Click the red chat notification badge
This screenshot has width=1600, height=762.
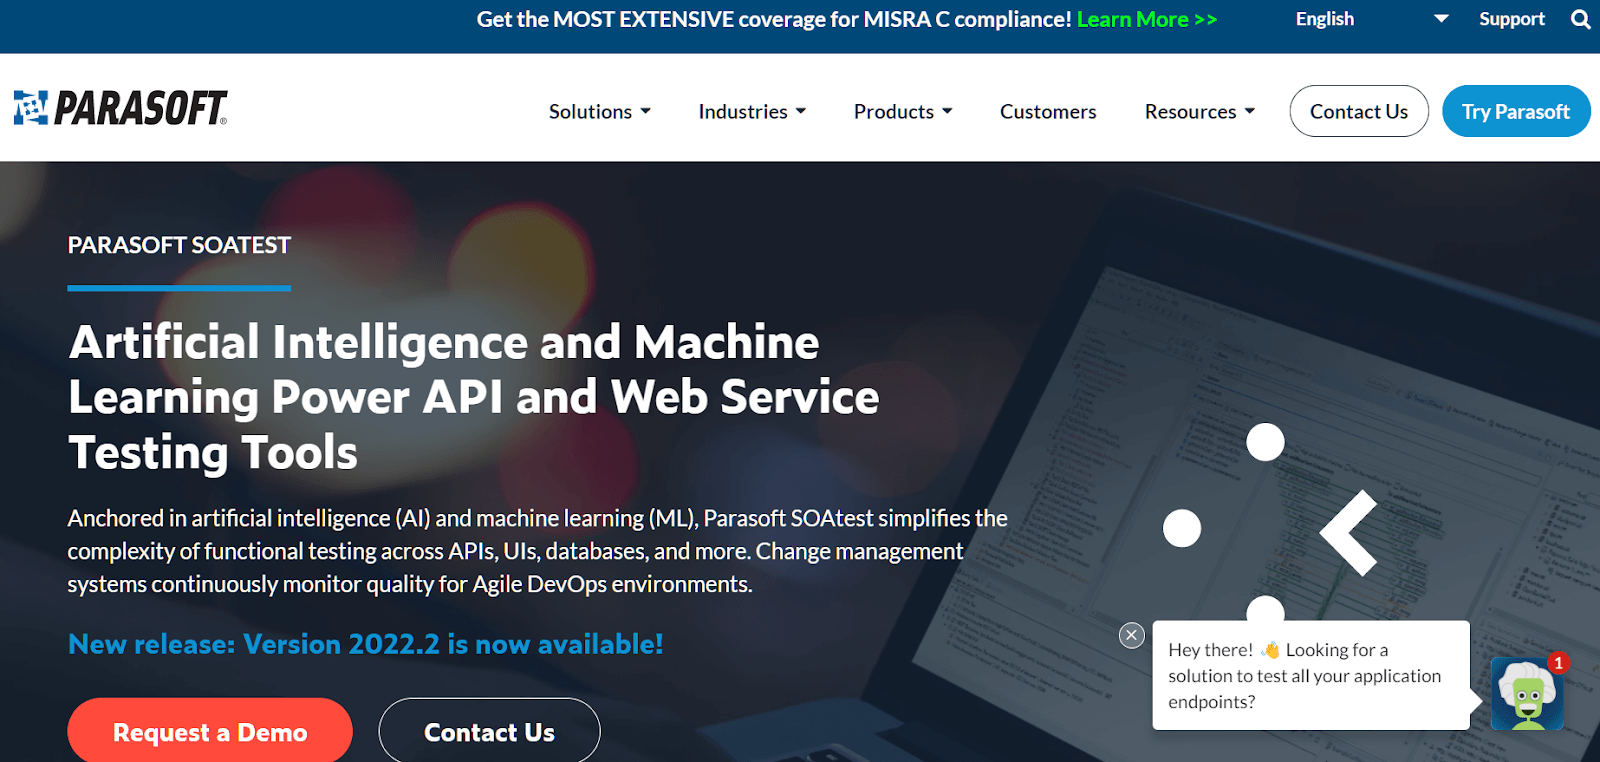1558,663
